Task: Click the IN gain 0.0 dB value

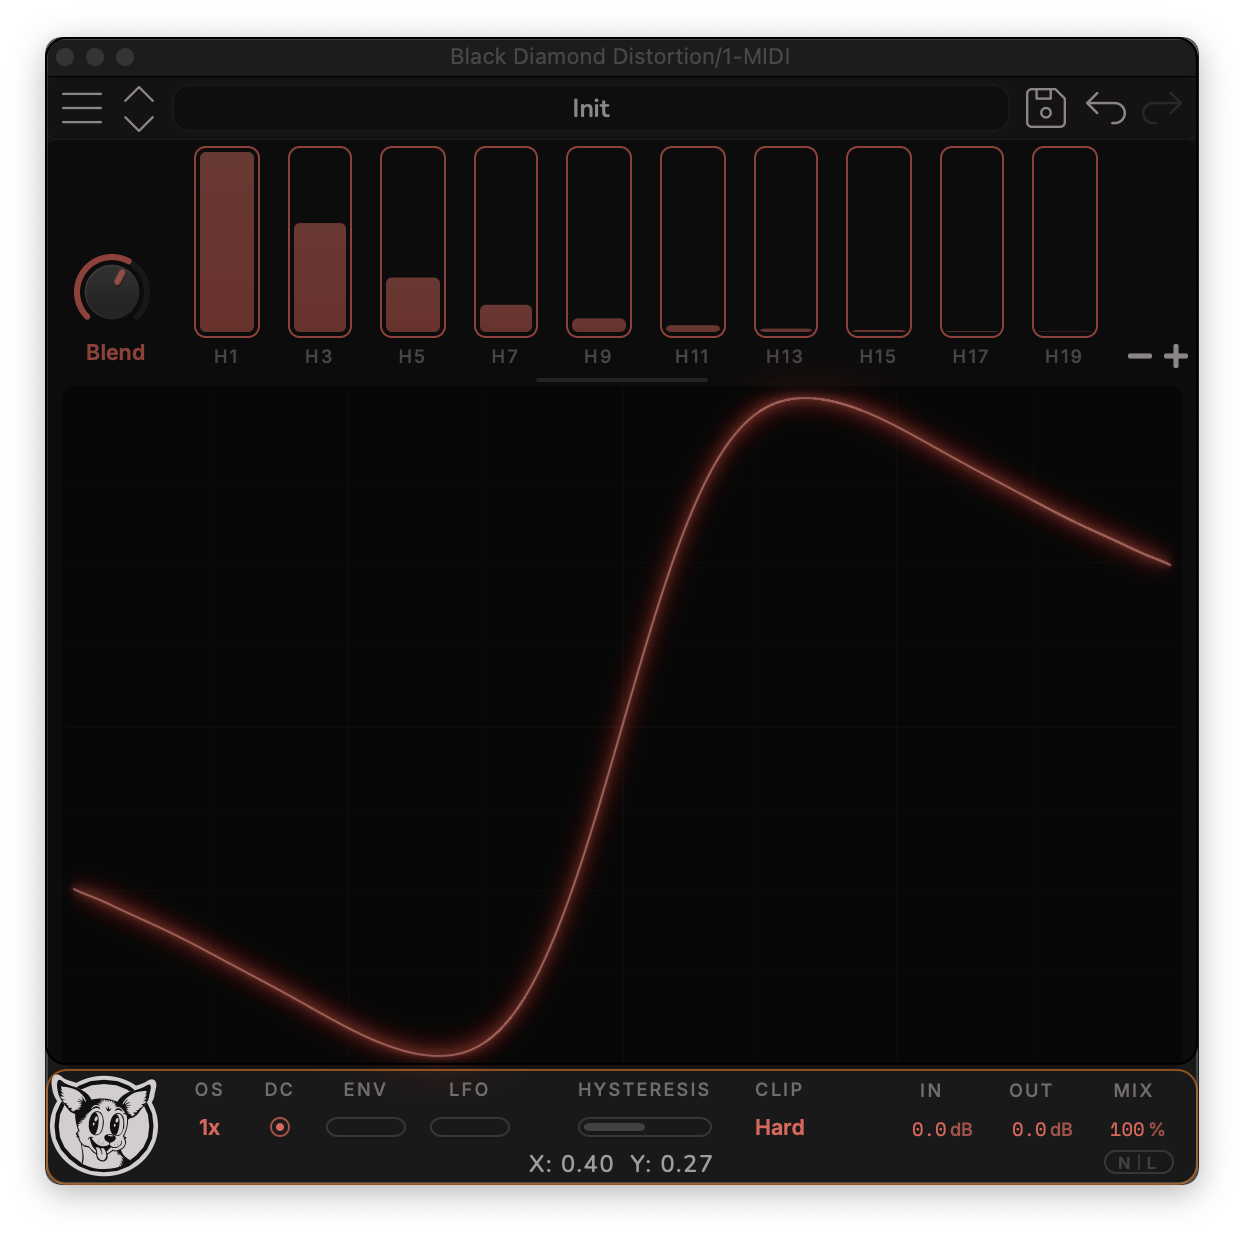Action: click(942, 1130)
